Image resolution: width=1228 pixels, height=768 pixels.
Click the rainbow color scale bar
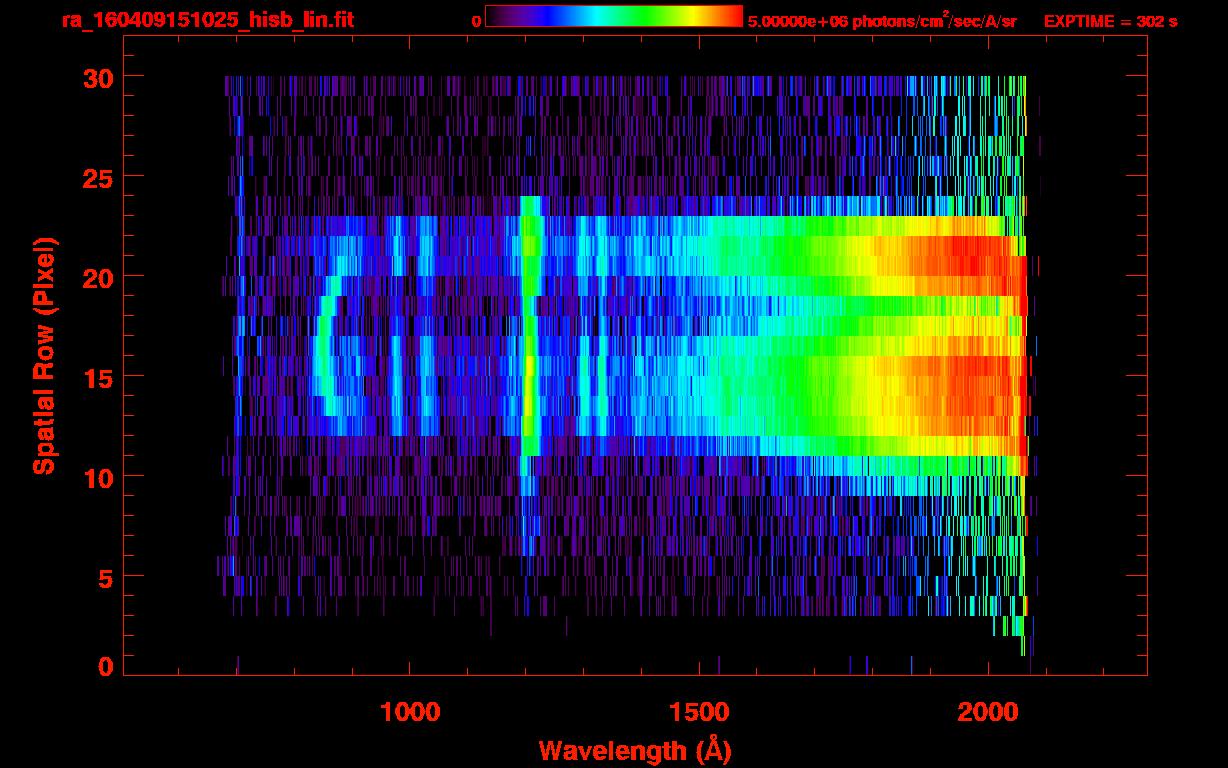(x=613, y=16)
